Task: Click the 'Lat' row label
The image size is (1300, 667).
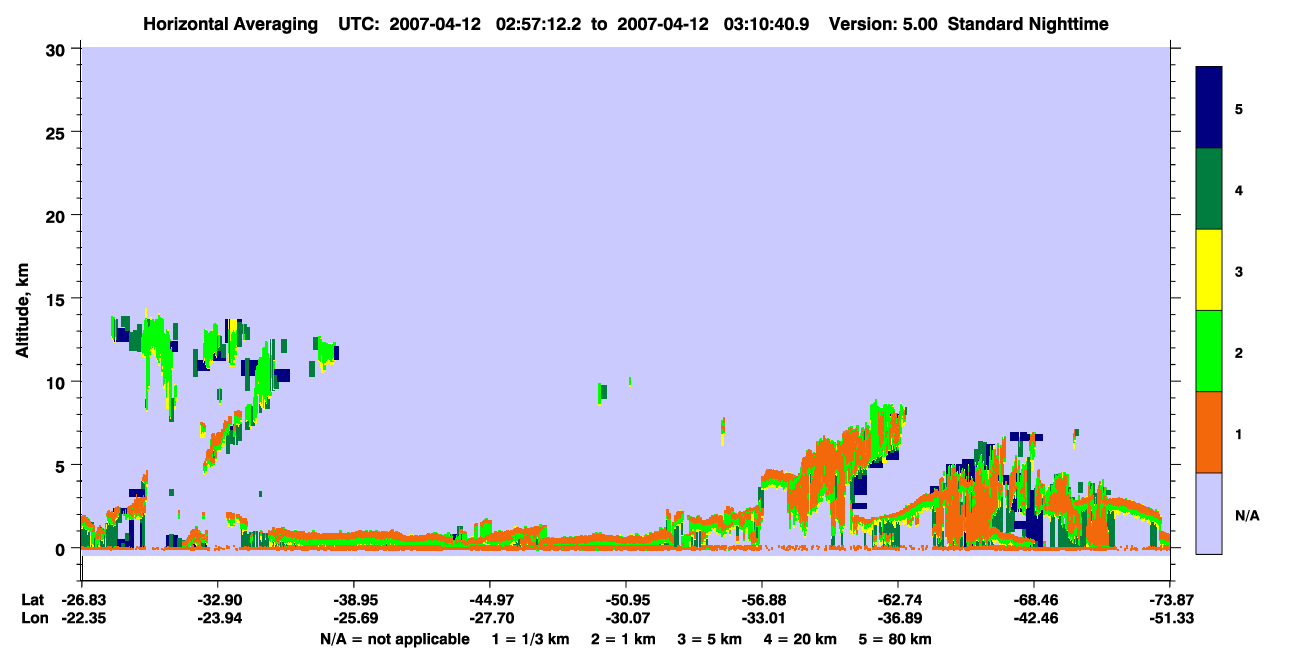Action: click(x=32, y=600)
